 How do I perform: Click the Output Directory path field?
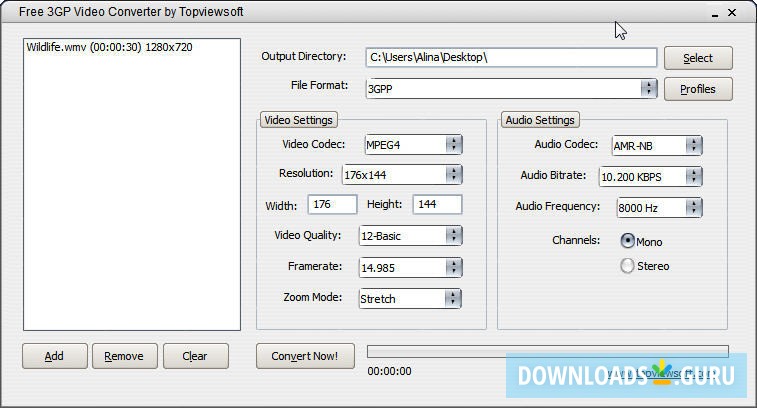[x=511, y=57]
